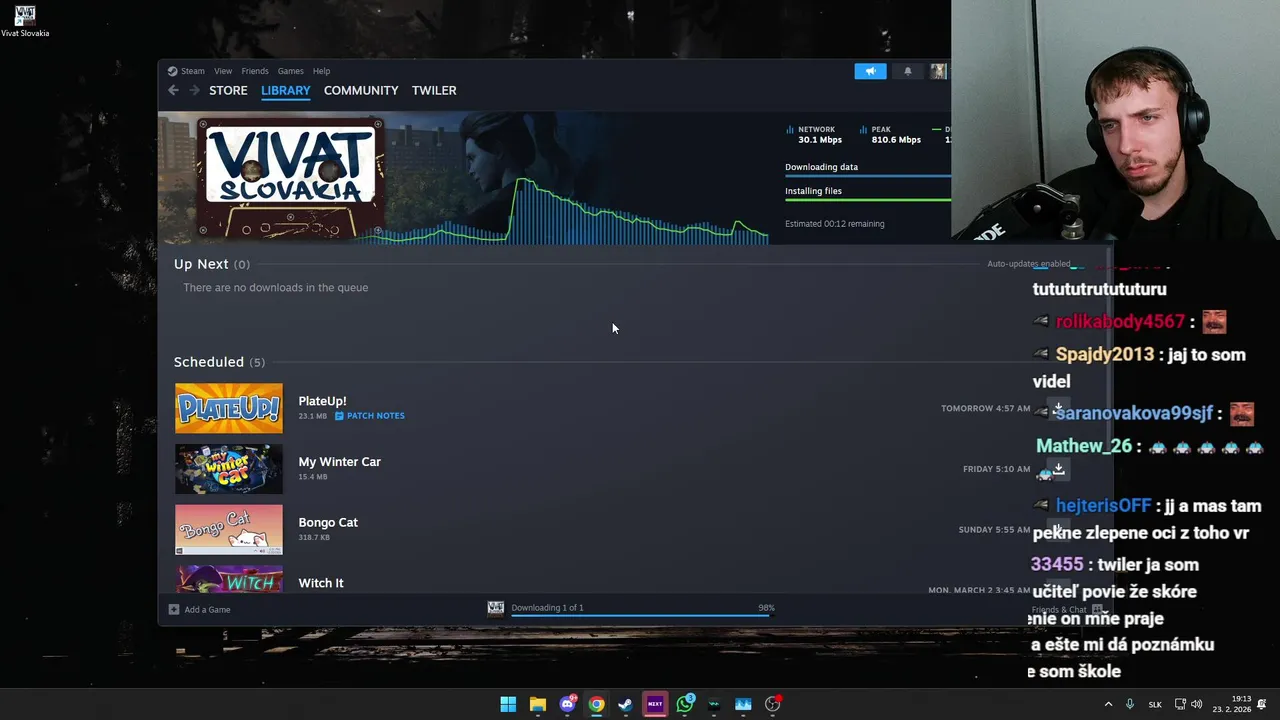This screenshot has height=720, width=1280.
Task: Open the Help menu
Action: pos(321,71)
